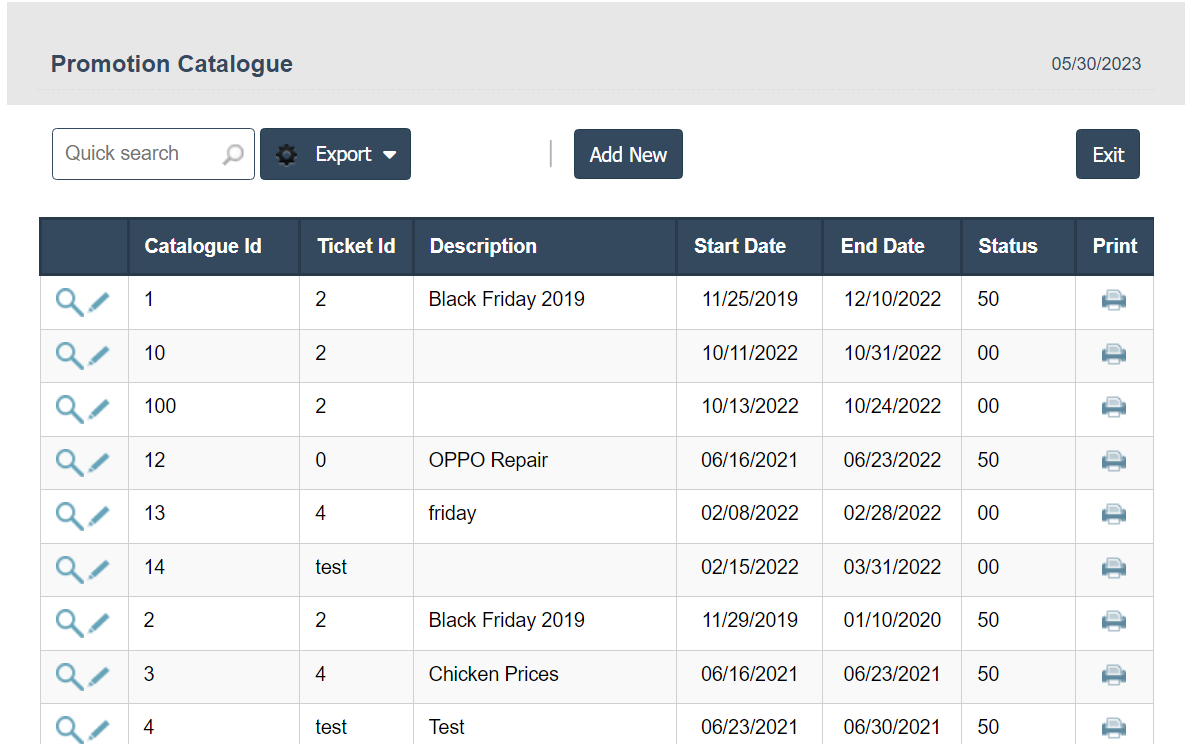This screenshot has width=1188, height=744.
Task: Sort by the Status column header
Action: tap(1007, 246)
